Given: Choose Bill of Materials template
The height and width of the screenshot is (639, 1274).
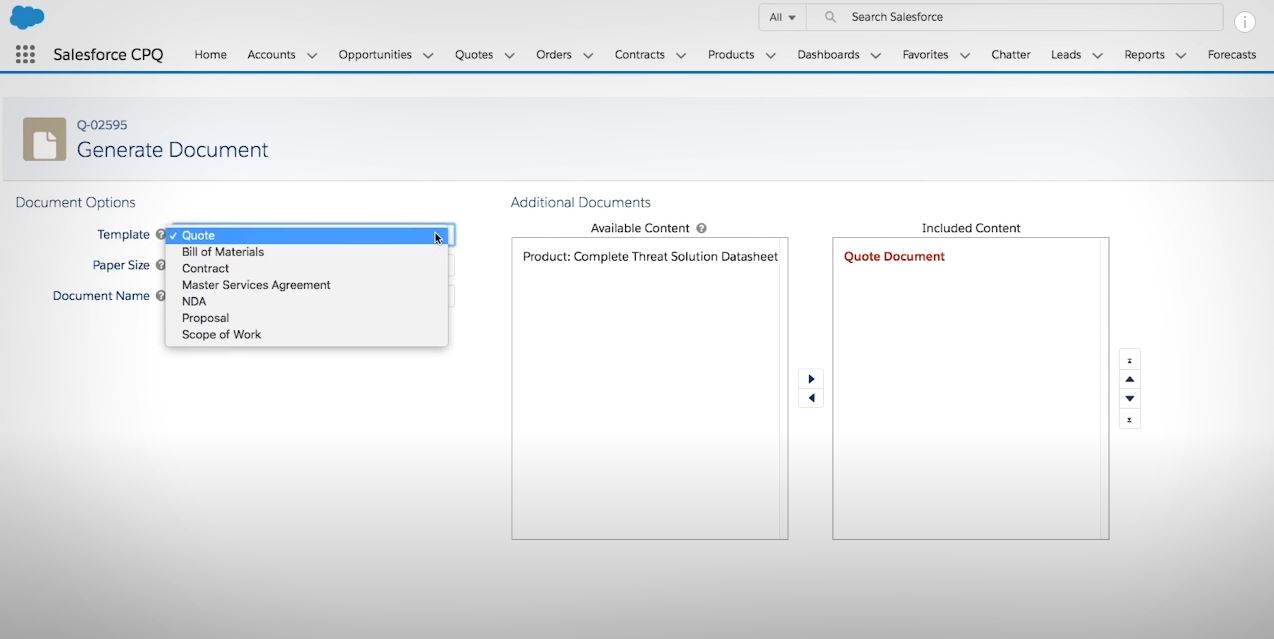Looking at the screenshot, I should click(x=306, y=252).
